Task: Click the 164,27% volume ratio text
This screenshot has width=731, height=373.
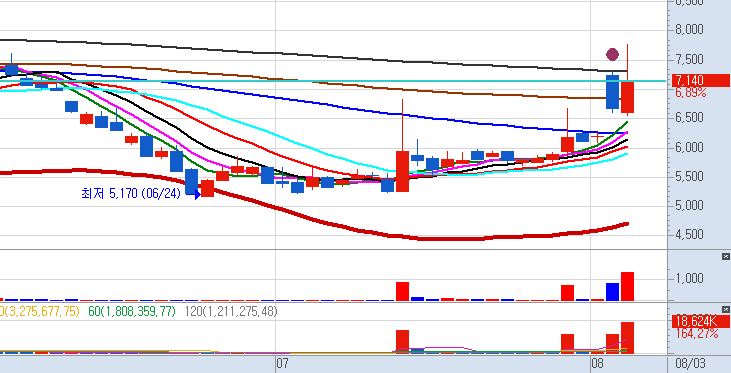Action: pyautogui.click(x=696, y=333)
